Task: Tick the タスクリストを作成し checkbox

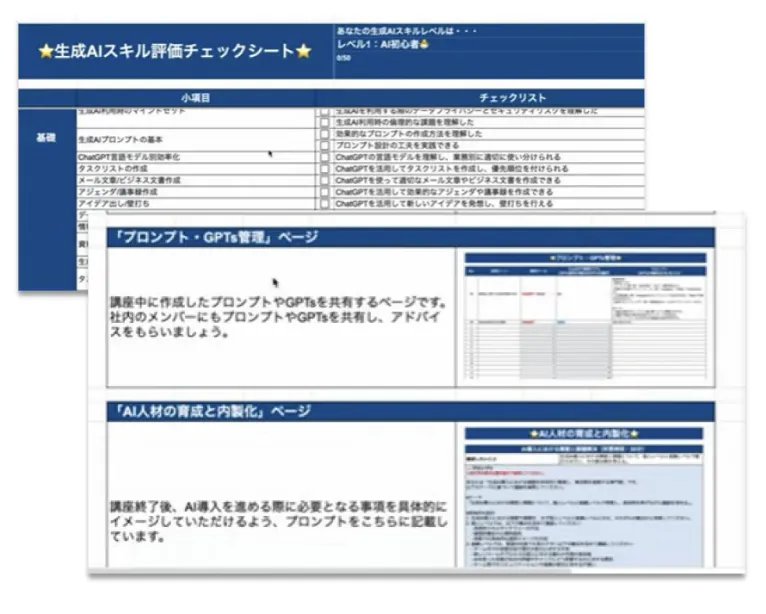Action: [x=324, y=169]
